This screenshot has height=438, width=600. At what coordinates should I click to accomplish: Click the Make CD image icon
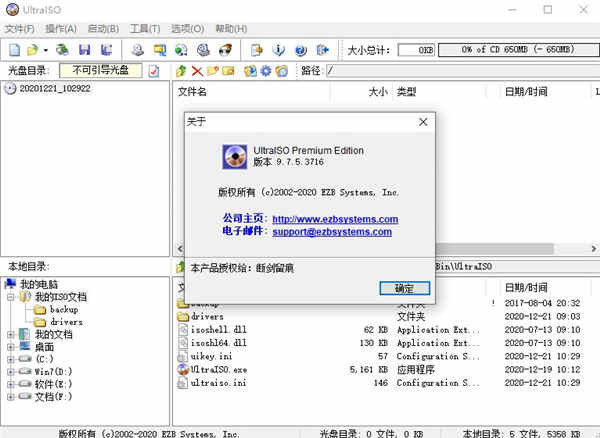tap(137, 50)
